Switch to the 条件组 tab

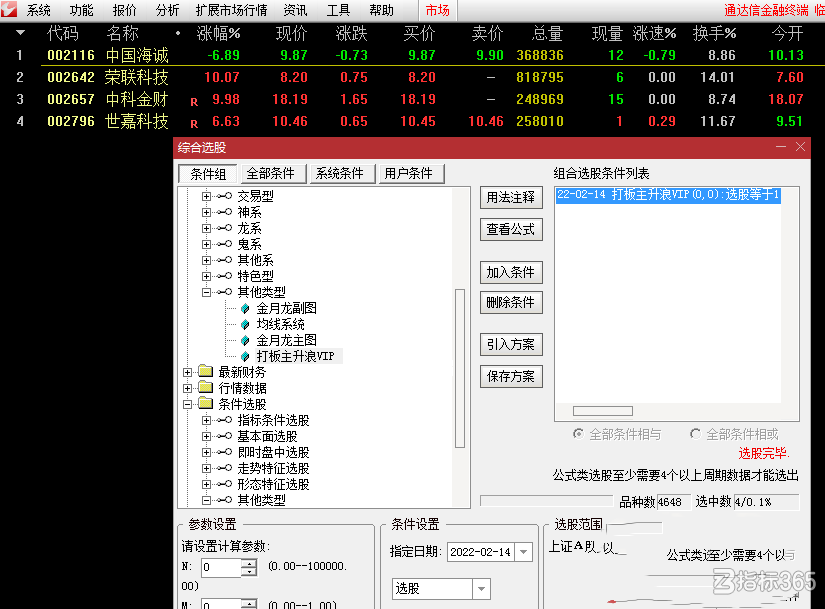click(x=208, y=174)
